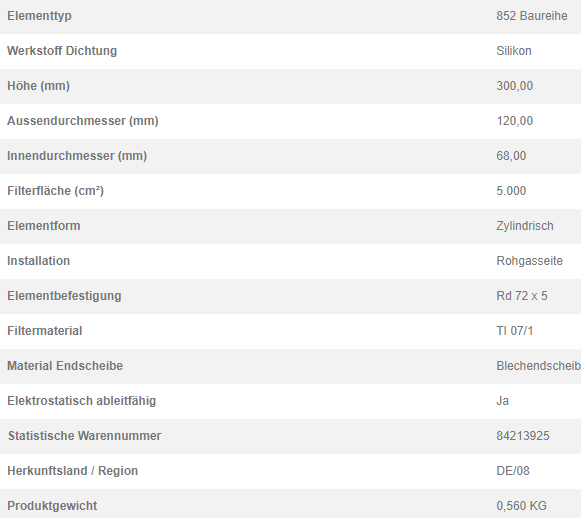Image resolution: width=581 pixels, height=518 pixels.
Task: Click the Innendurchmesser (mm) label
Action: click(x=77, y=156)
